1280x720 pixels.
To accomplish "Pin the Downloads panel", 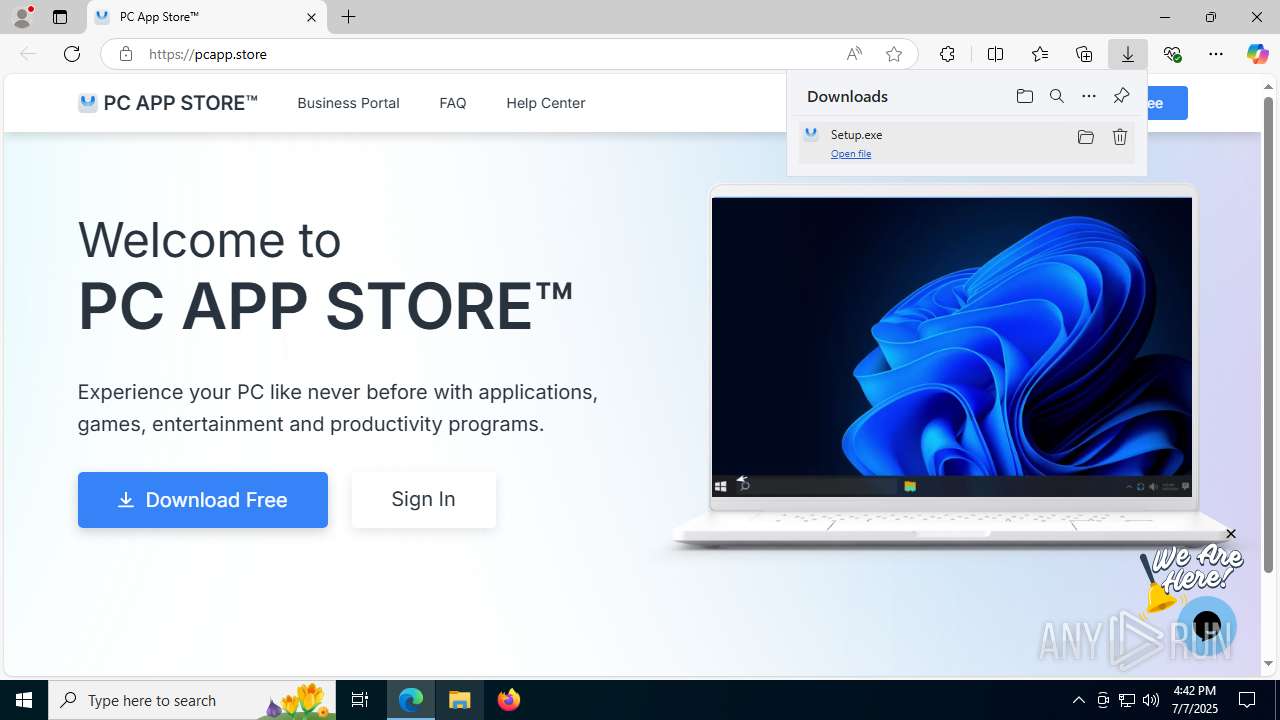I will (1121, 96).
